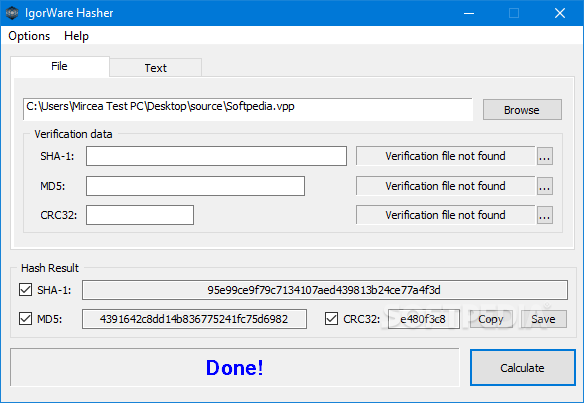Click the IgorWare Hasher app icon
The height and width of the screenshot is (403, 584).
(12, 13)
